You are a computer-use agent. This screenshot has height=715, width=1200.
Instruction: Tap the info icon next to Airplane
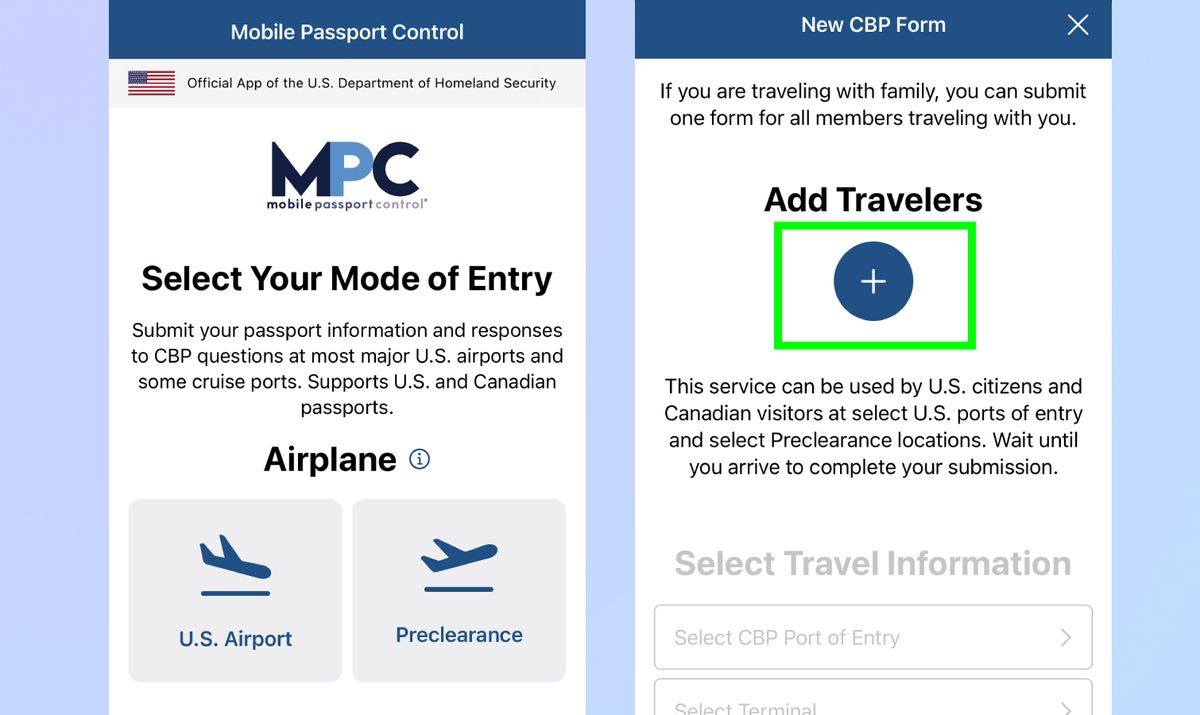[x=421, y=459]
